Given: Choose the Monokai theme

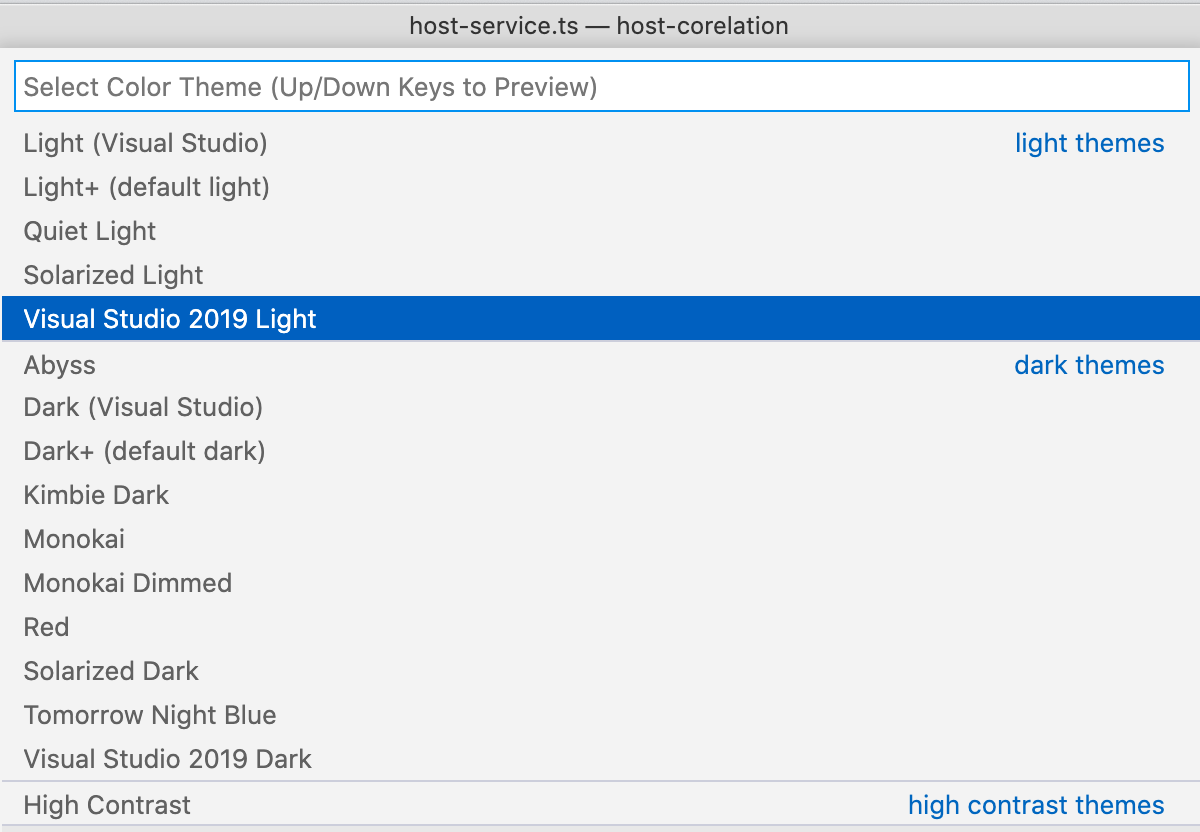Looking at the screenshot, I should [74, 539].
